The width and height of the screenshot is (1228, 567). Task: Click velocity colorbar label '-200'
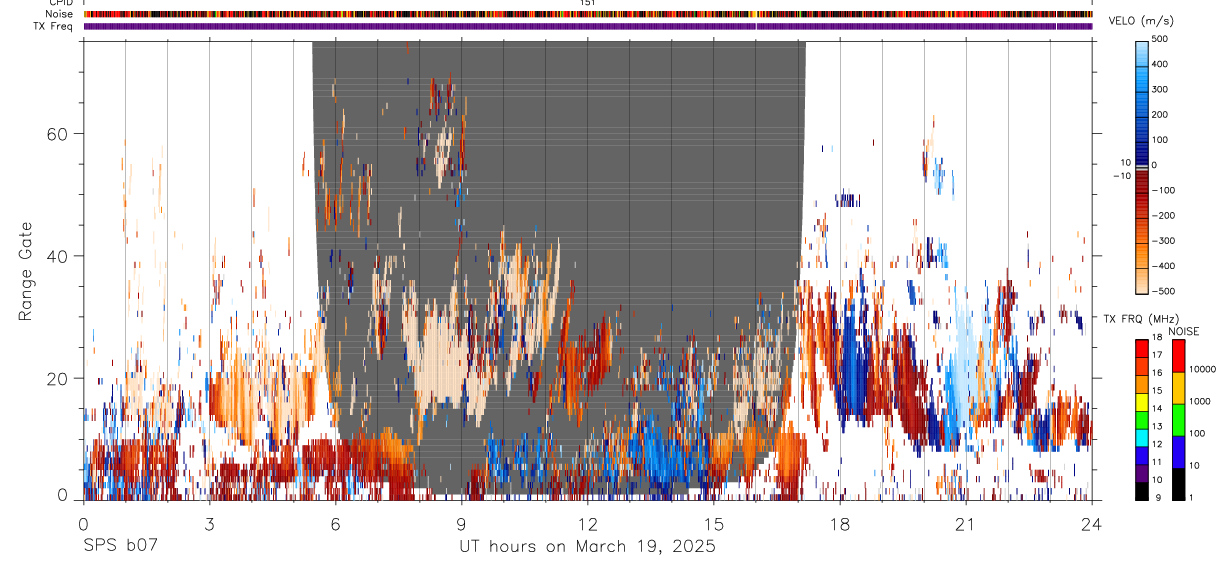tap(1163, 216)
